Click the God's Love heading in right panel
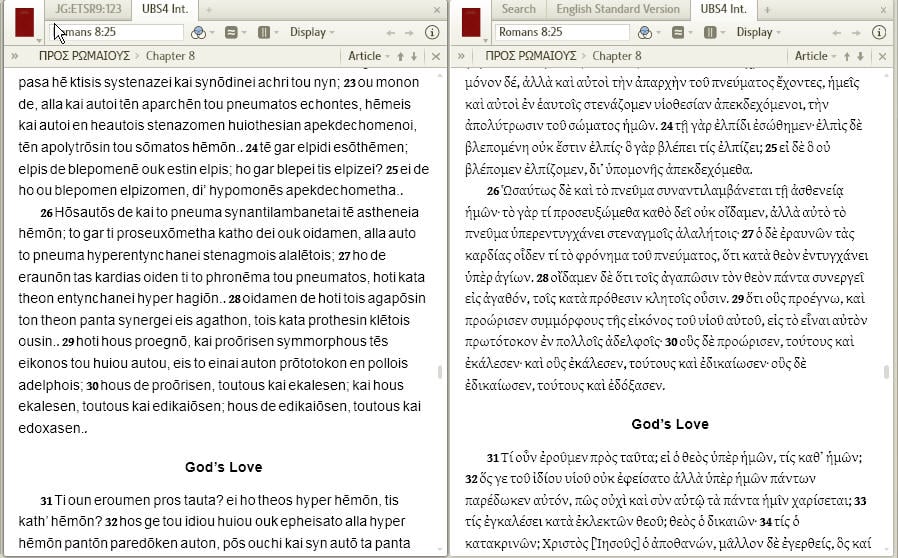Viewport: 898px width, 558px height. [670, 424]
